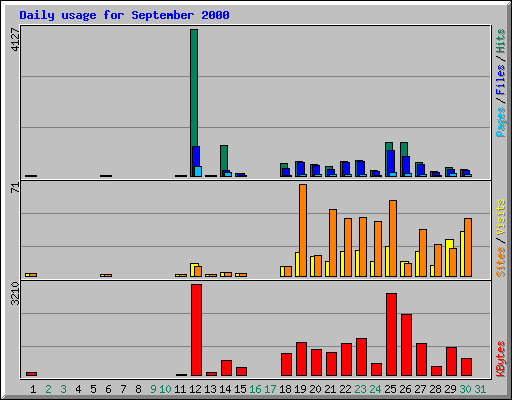Screen dimensions: 512x400
Task: Click day label 1 on x-axis
Action: (x=33, y=389)
